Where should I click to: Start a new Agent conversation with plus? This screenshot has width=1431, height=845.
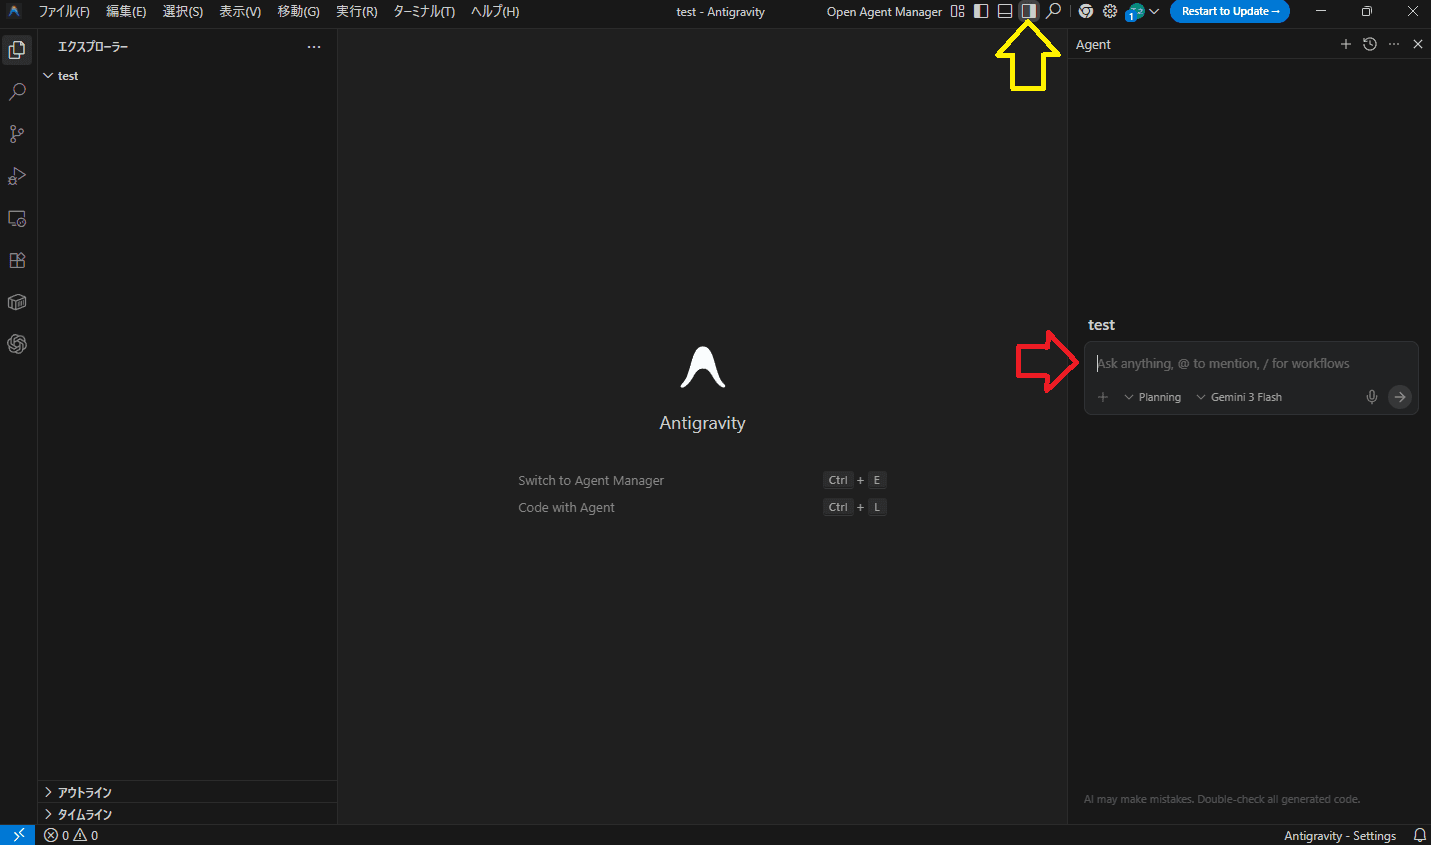[1346, 44]
